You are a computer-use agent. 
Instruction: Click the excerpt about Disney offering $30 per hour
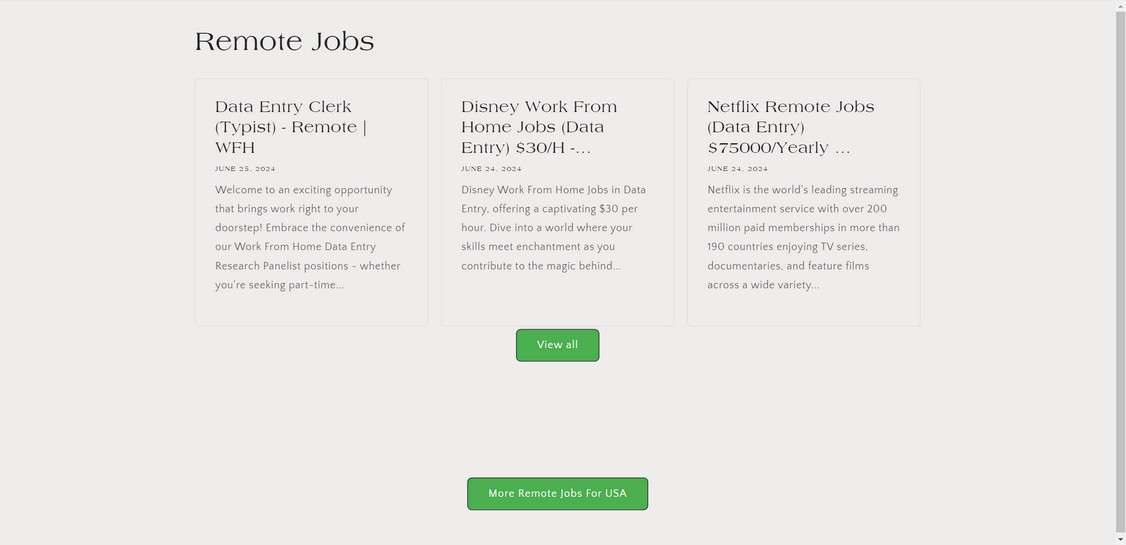[x=554, y=228]
